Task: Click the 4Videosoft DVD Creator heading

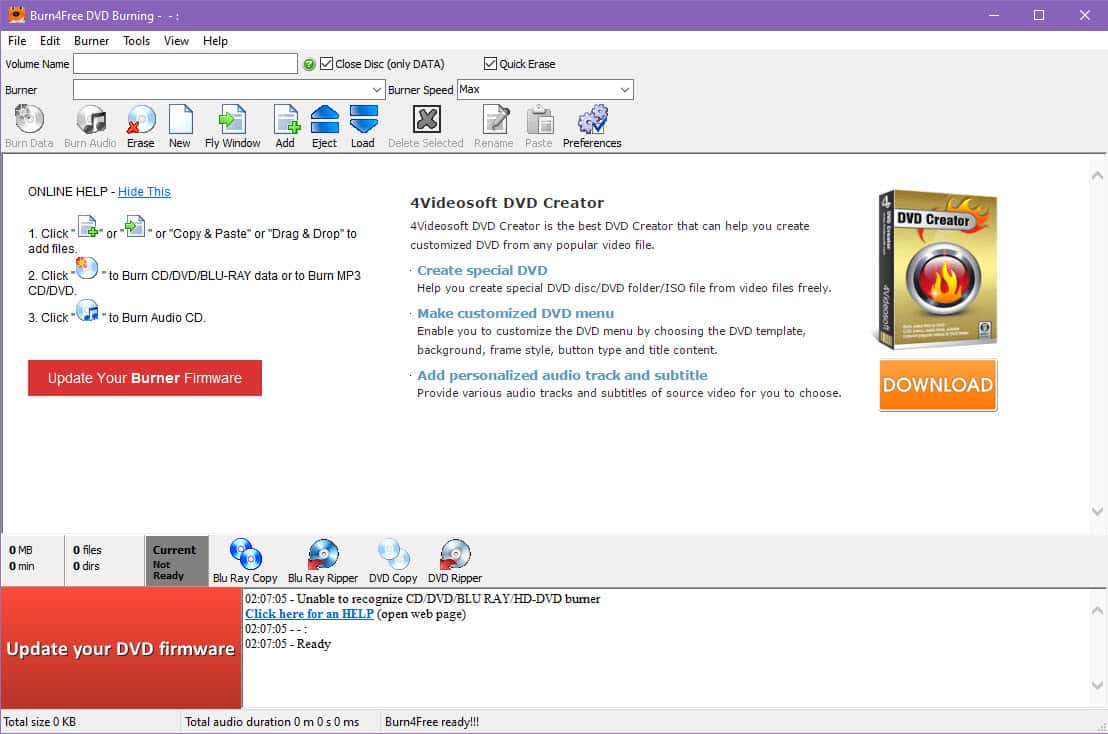Action: [507, 203]
